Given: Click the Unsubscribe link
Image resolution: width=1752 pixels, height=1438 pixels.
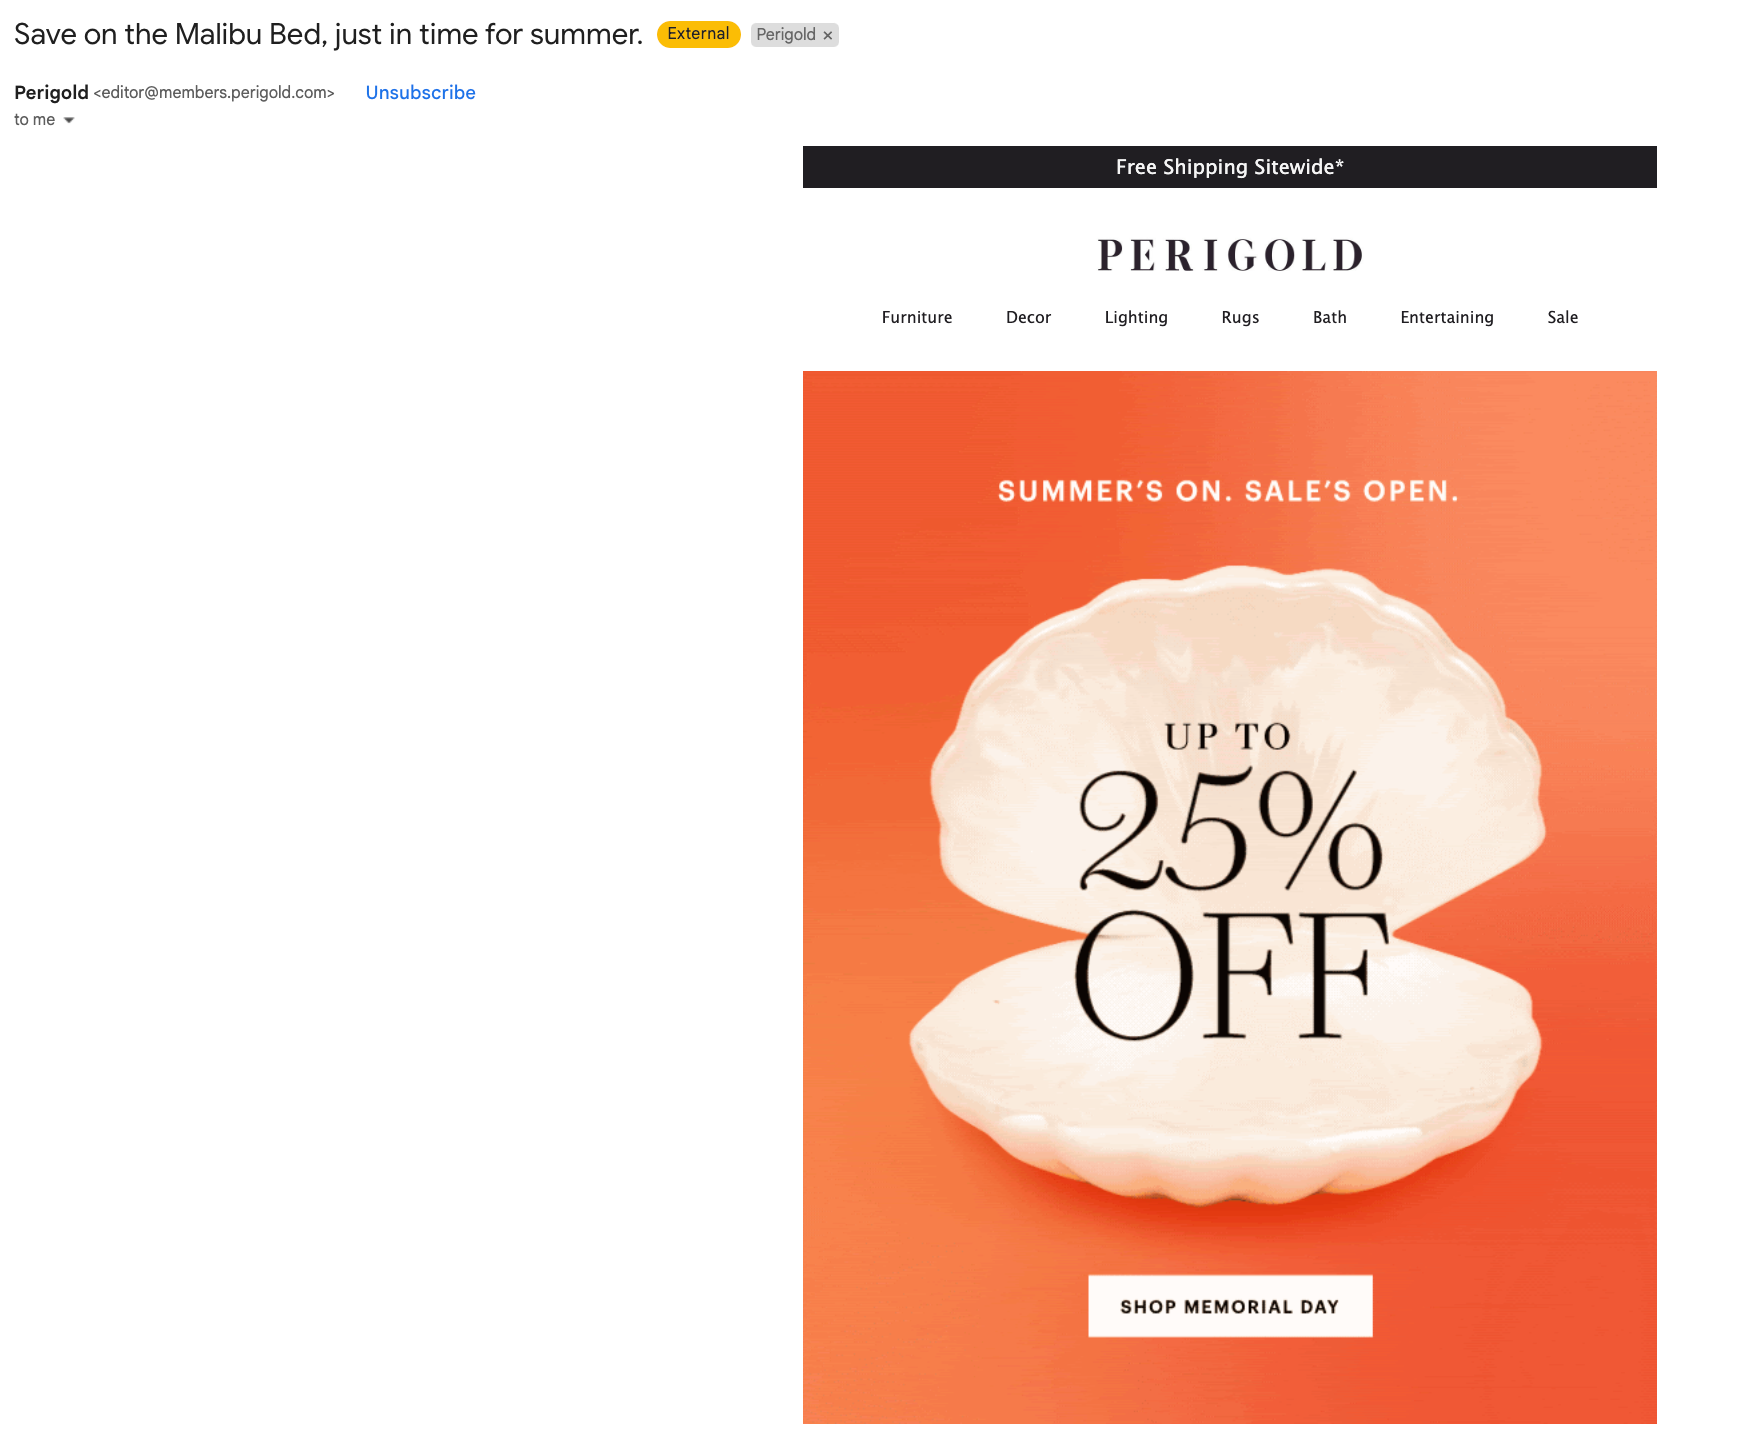Looking at the screenshot, I should click(420, 92).
